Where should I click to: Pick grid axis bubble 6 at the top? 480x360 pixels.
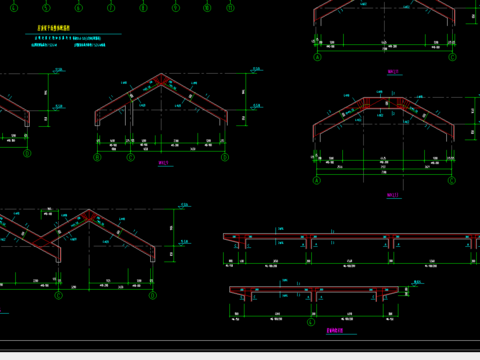click(79, 8)
